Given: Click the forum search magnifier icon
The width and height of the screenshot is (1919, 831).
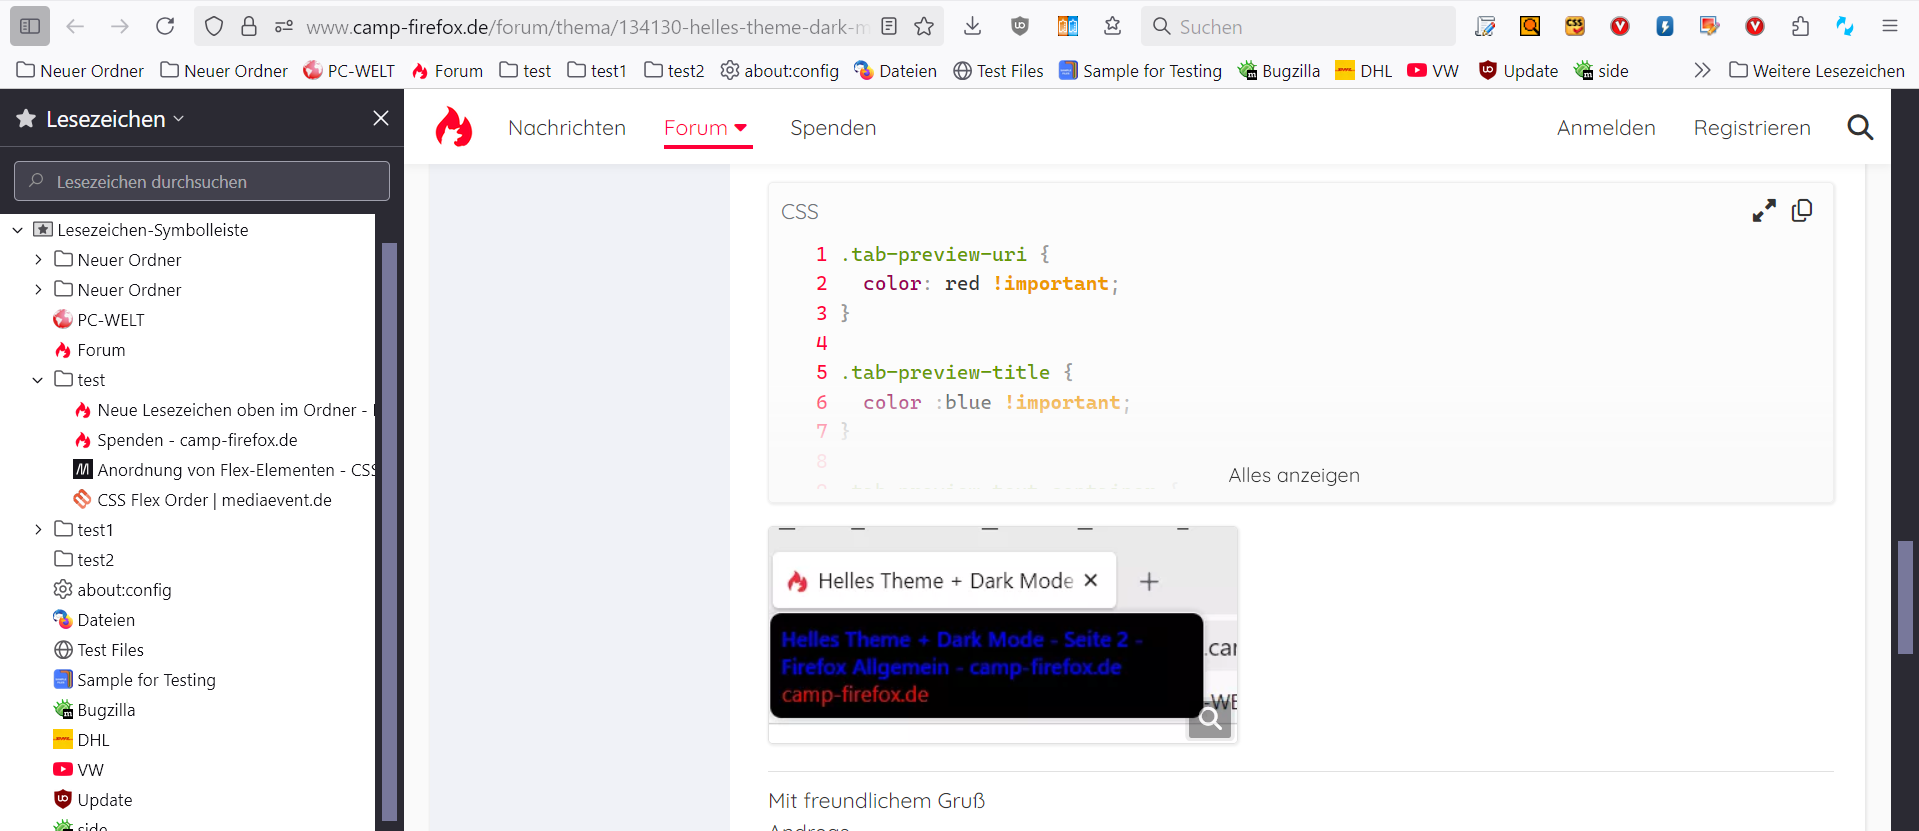Looking at the screenshot, I should coord(1860,127).
